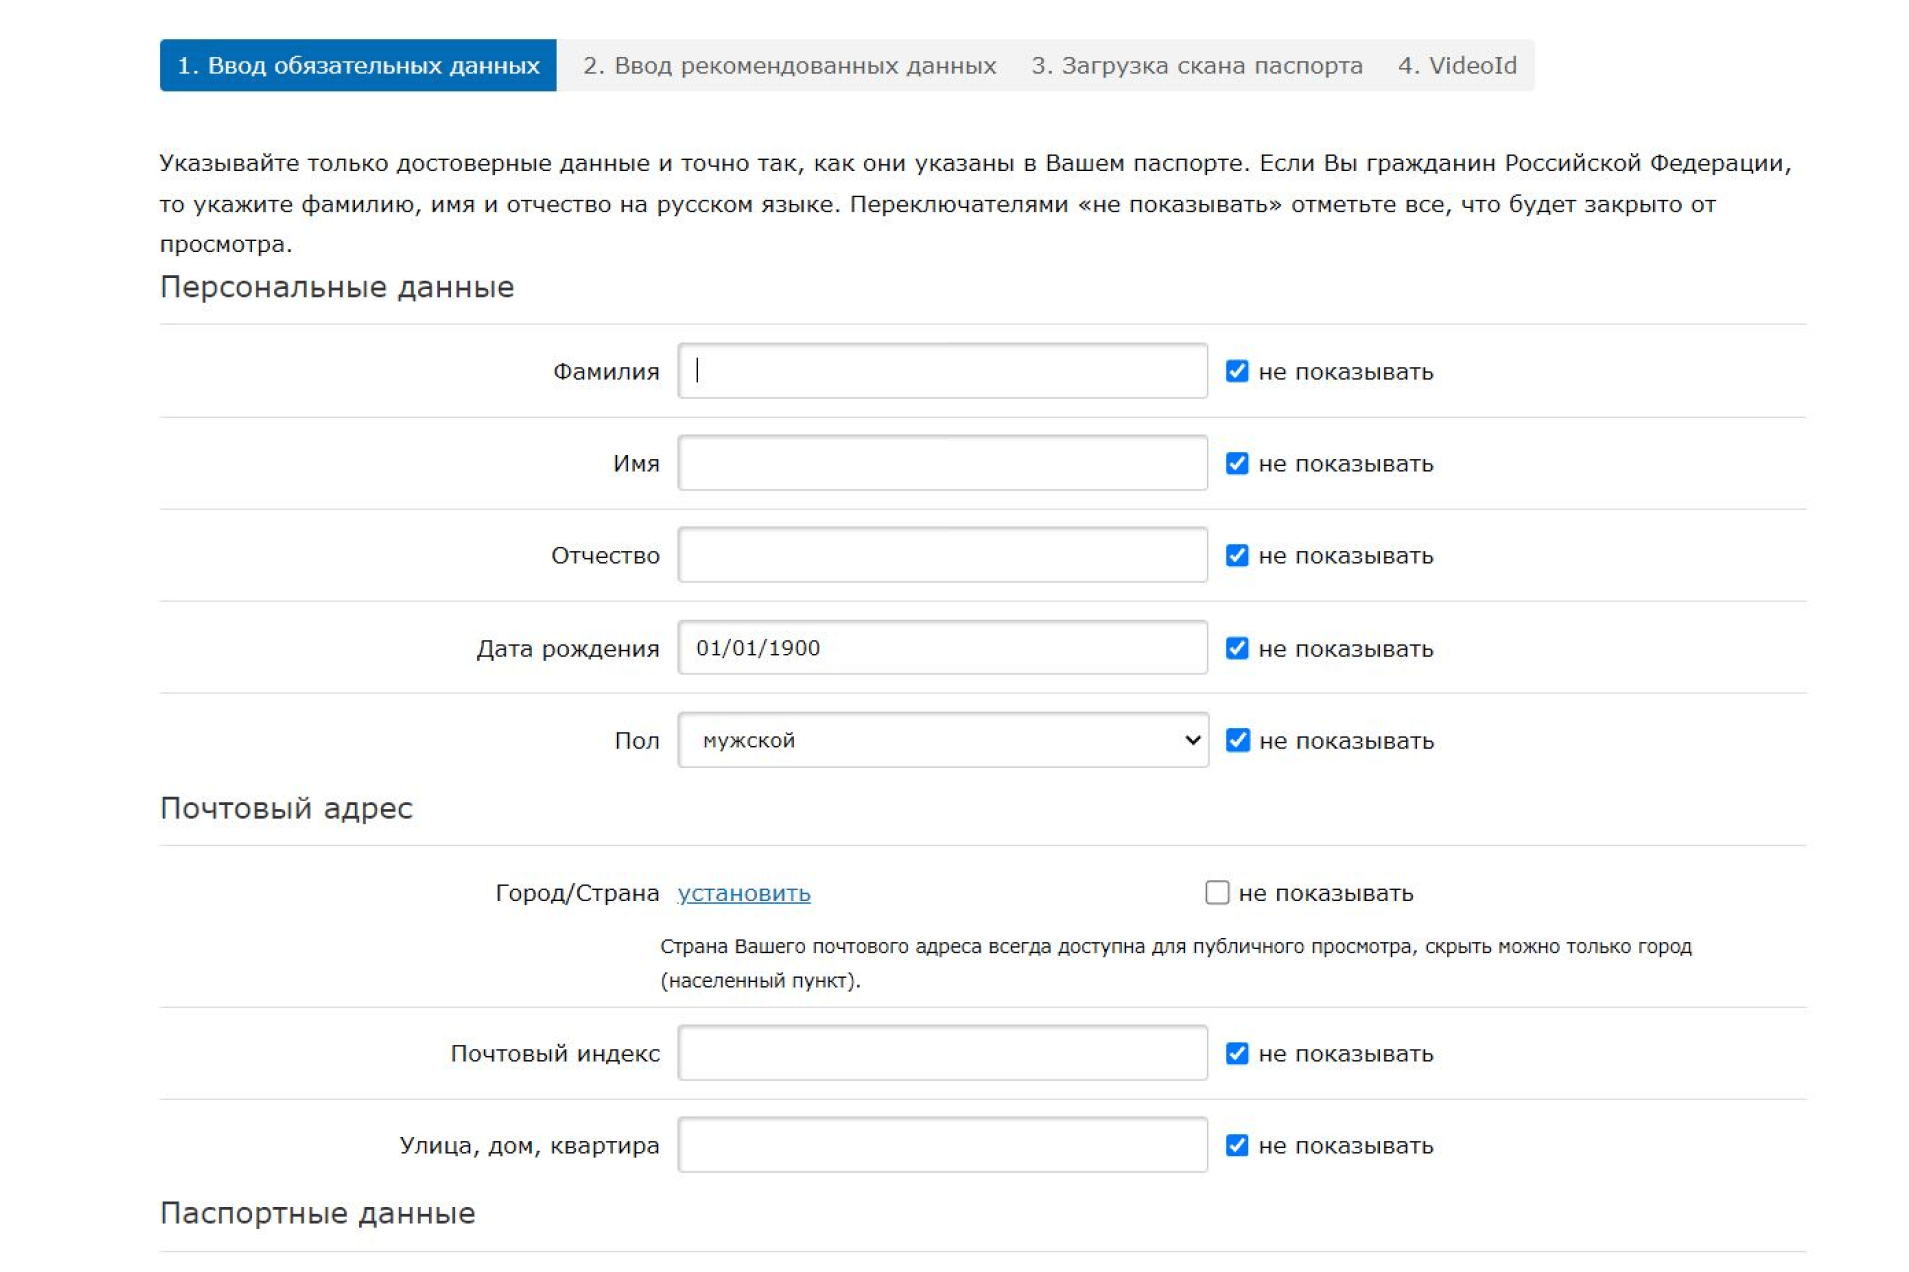Select the Отчество input field
Viewport: 1909px width, 1272px height.
[x=942, y=555]
